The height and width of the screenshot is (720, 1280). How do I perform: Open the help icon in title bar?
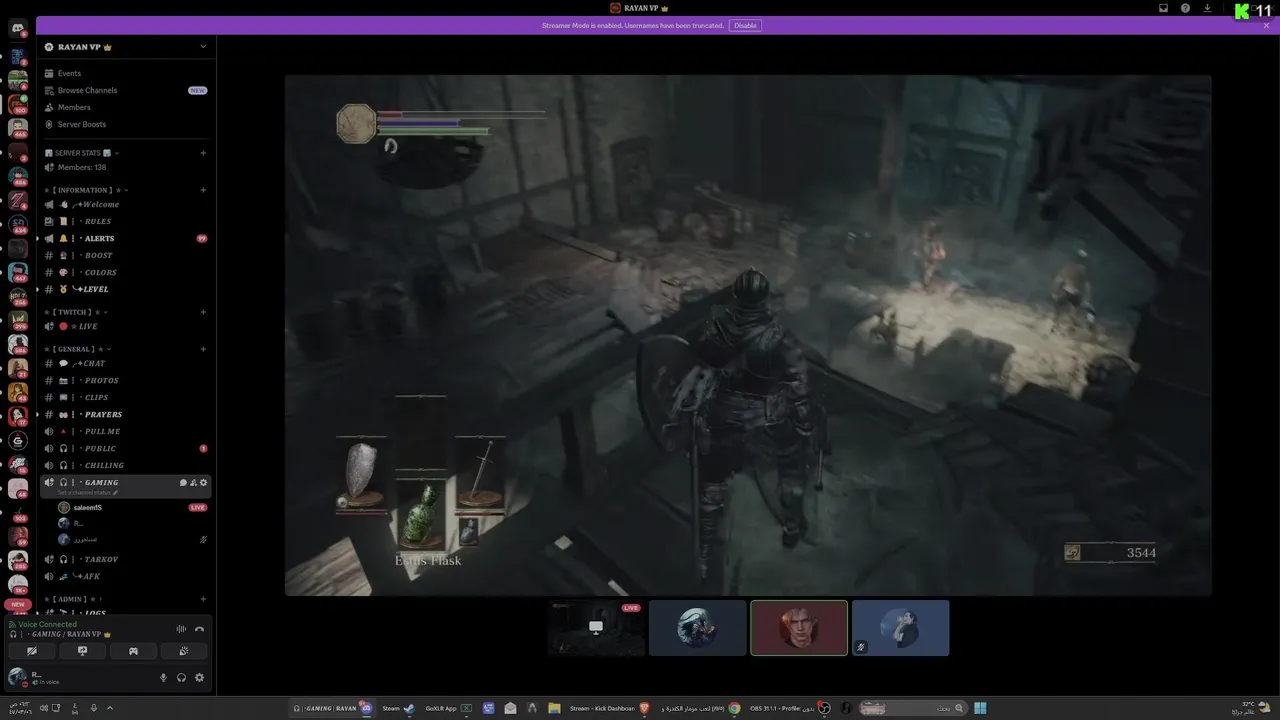point(1185,8)
